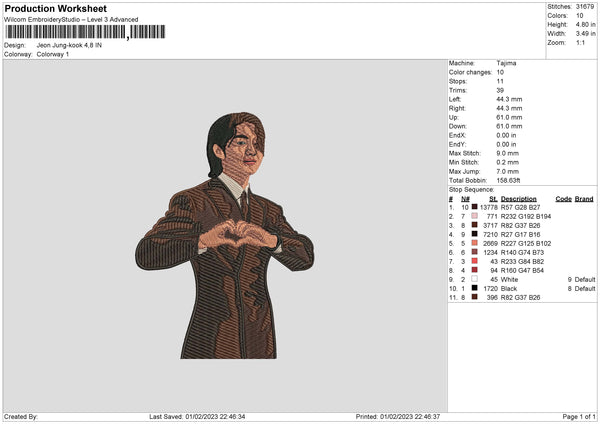
Task: Click the Page 1 of 1 label
Action: 579,417
